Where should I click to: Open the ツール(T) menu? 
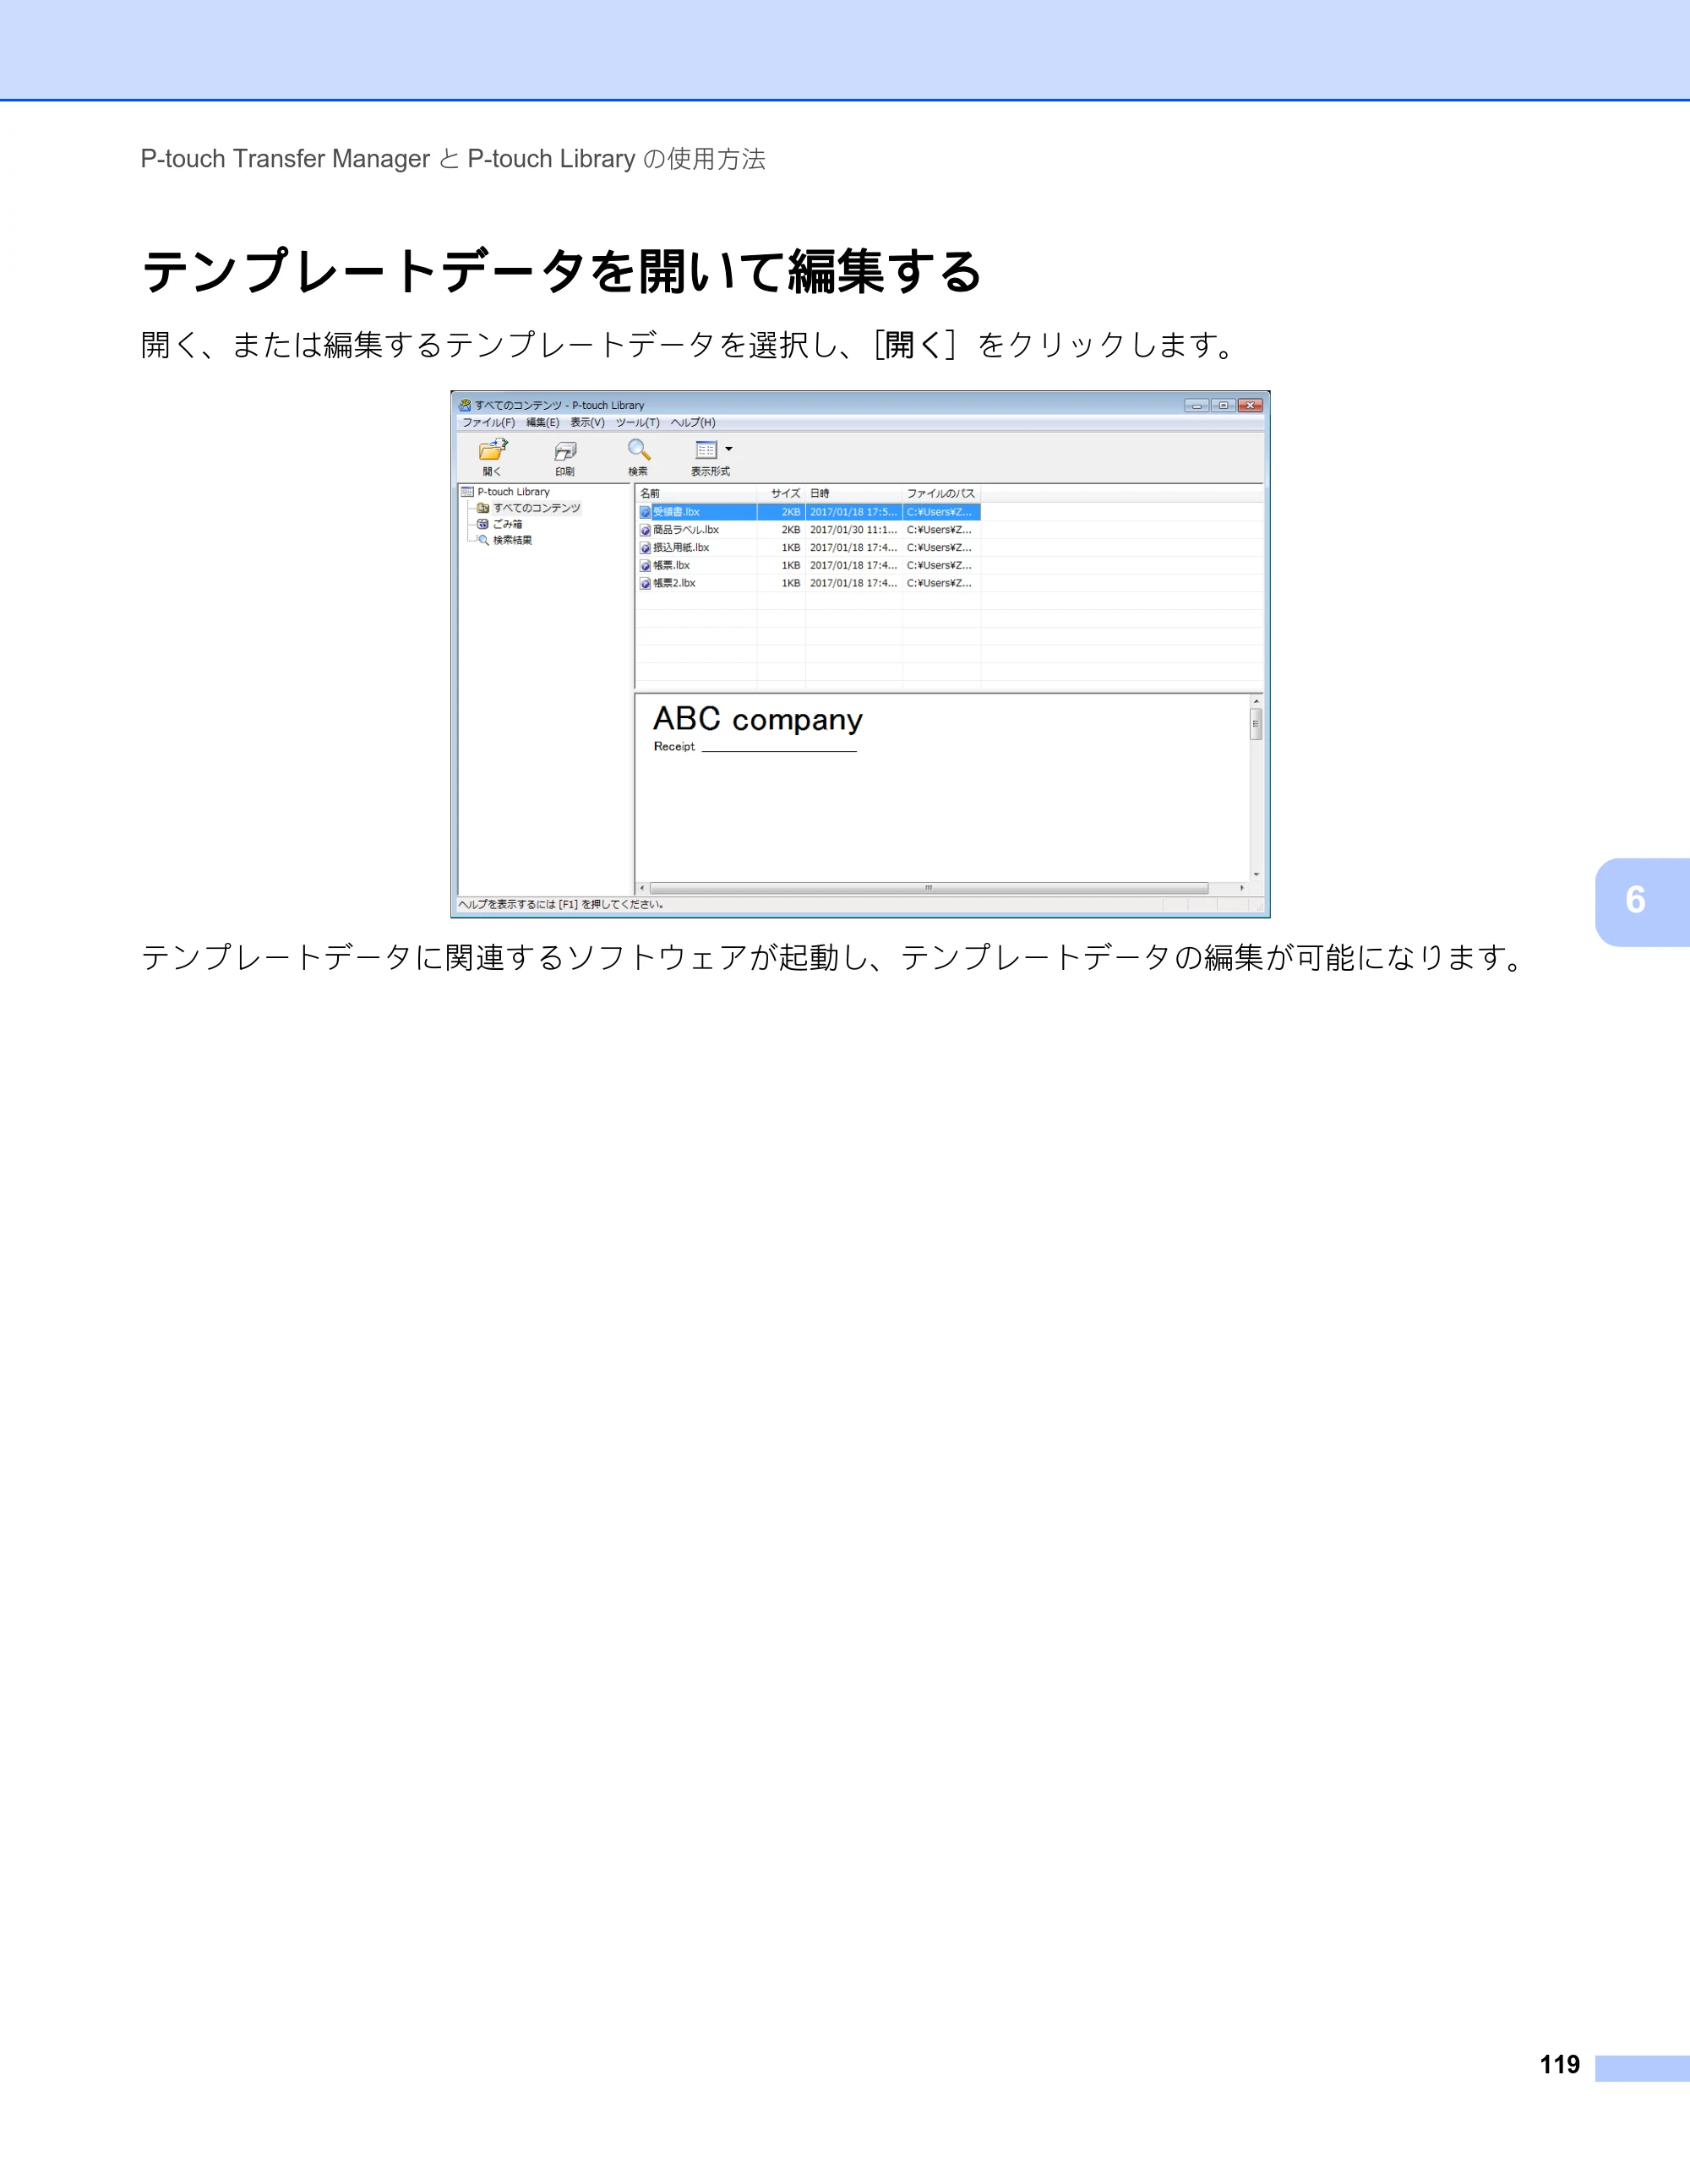click(637, 422)
